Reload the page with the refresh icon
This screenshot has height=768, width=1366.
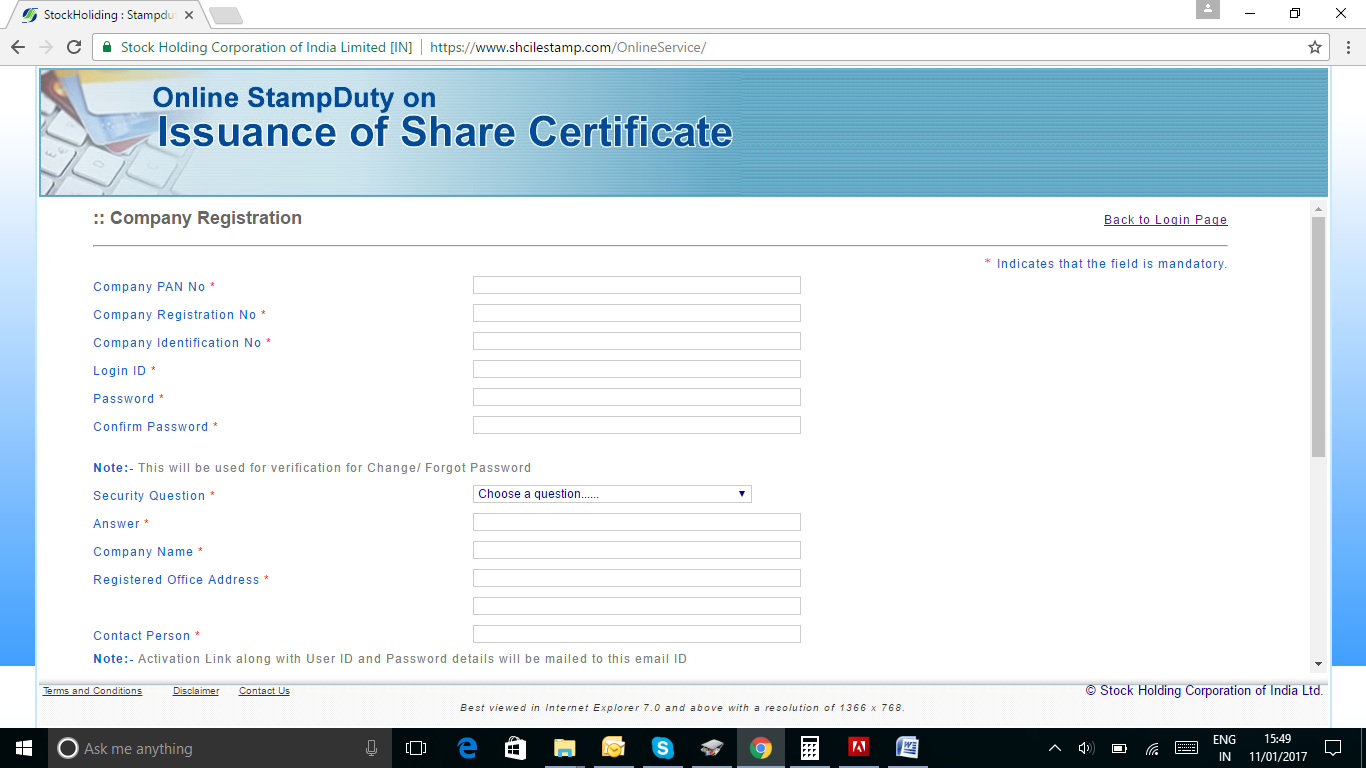pos(73,47)
